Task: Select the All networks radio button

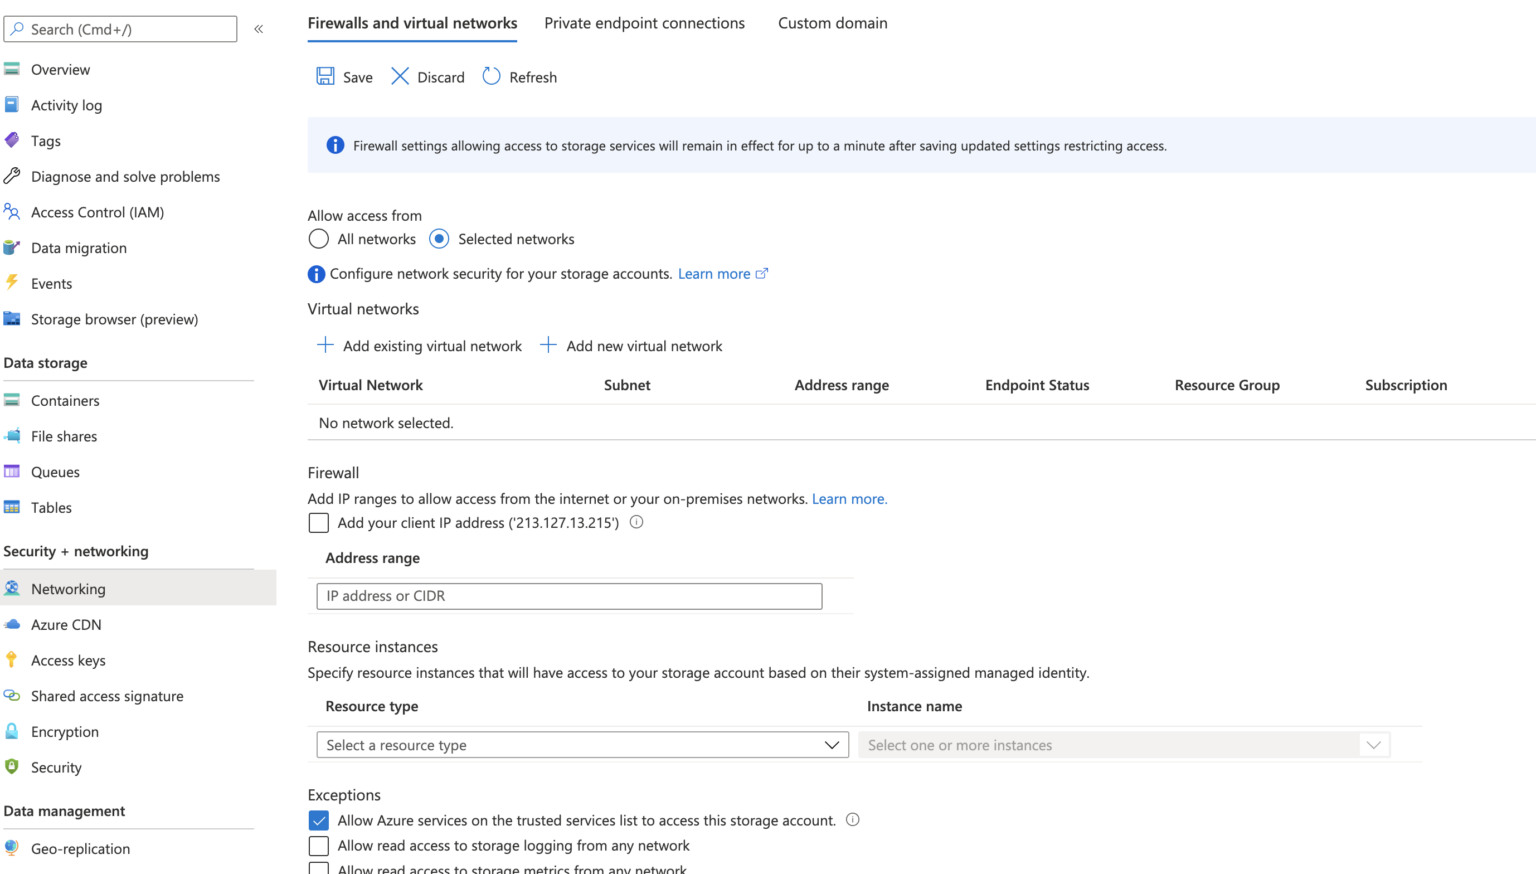Action: pos(318,239)
